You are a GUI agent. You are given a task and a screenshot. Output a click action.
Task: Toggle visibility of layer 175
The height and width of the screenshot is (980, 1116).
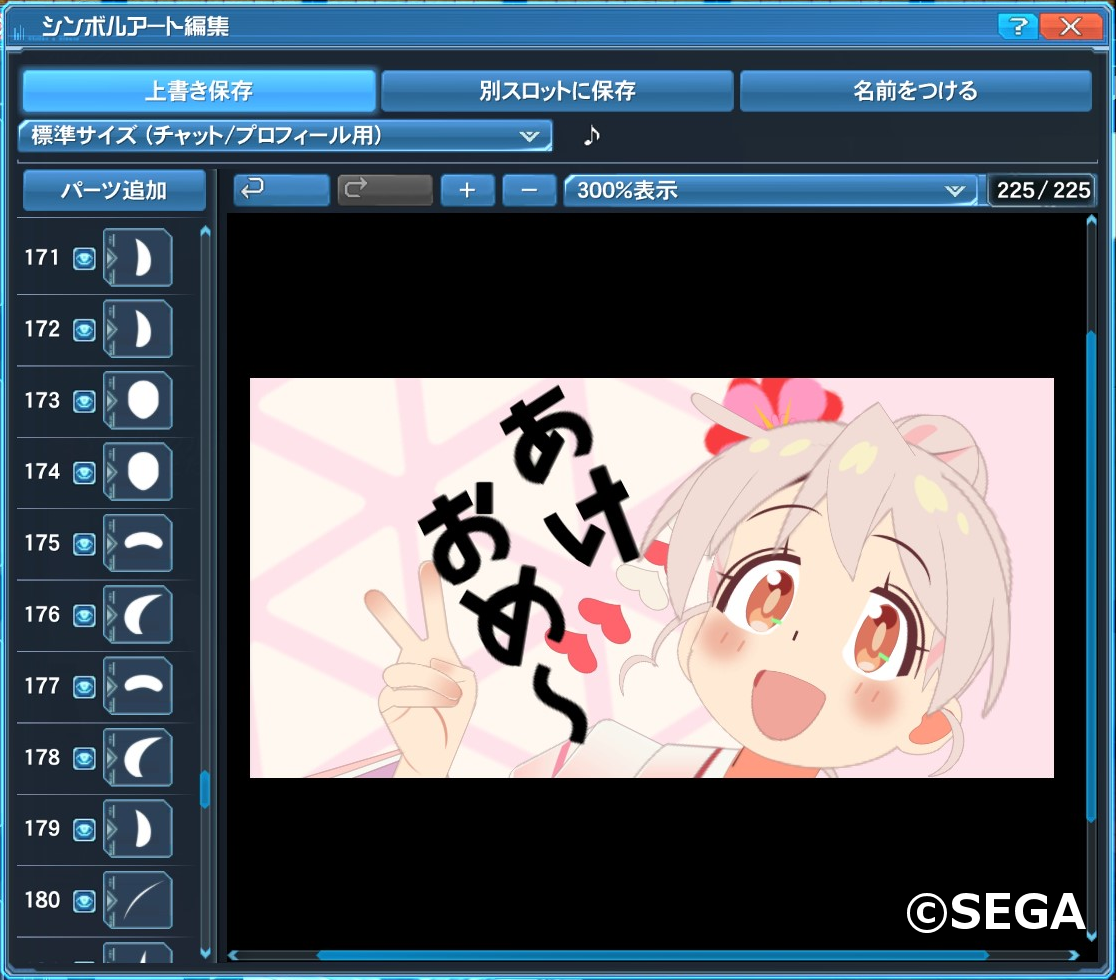pyautogui.click(x=84, y=544)
